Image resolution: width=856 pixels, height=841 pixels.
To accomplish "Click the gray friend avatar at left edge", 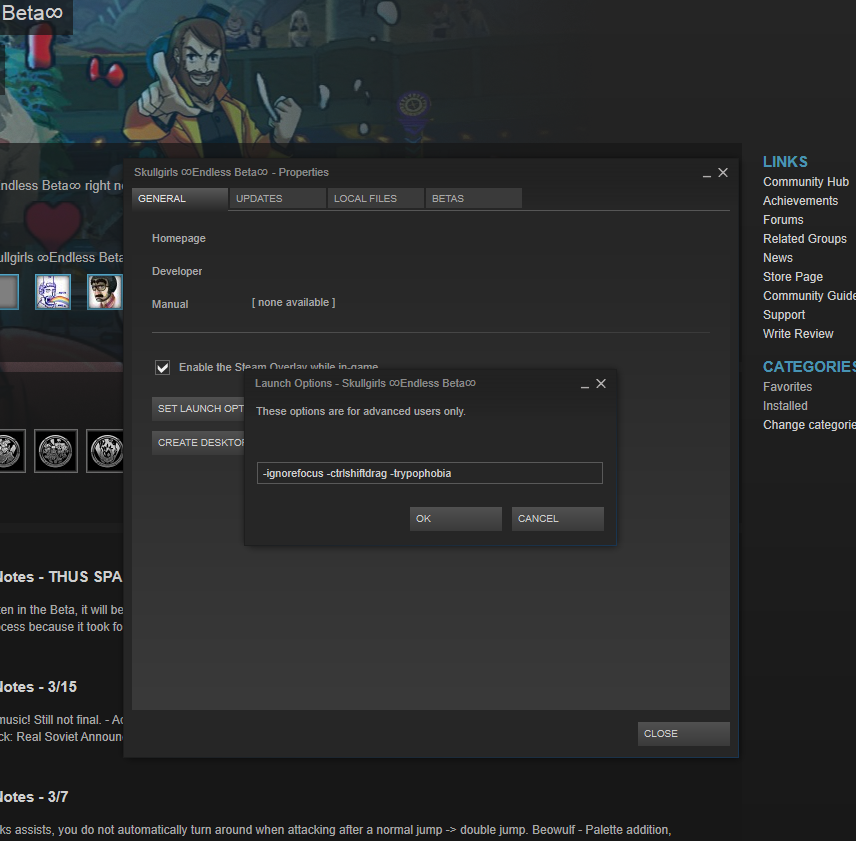I will 8,291.
